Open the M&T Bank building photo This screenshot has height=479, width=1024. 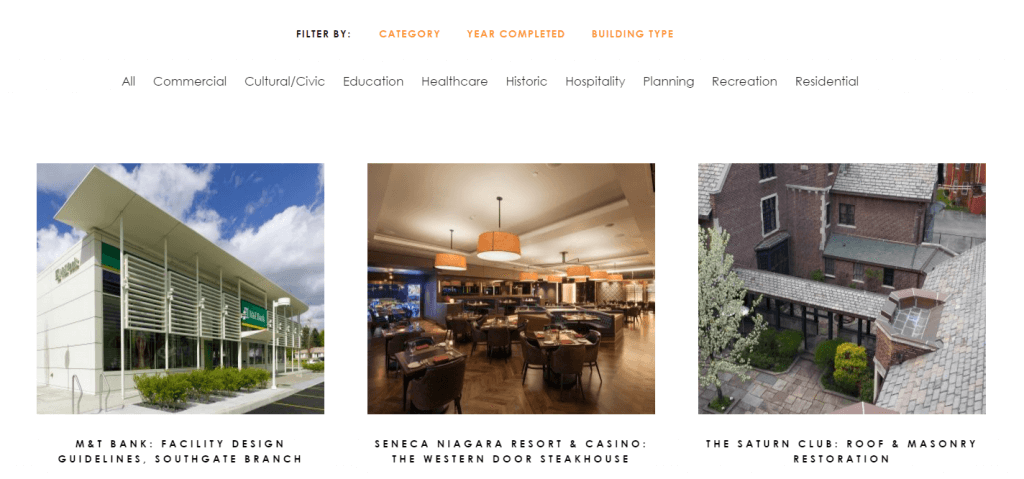pos(180,288)
